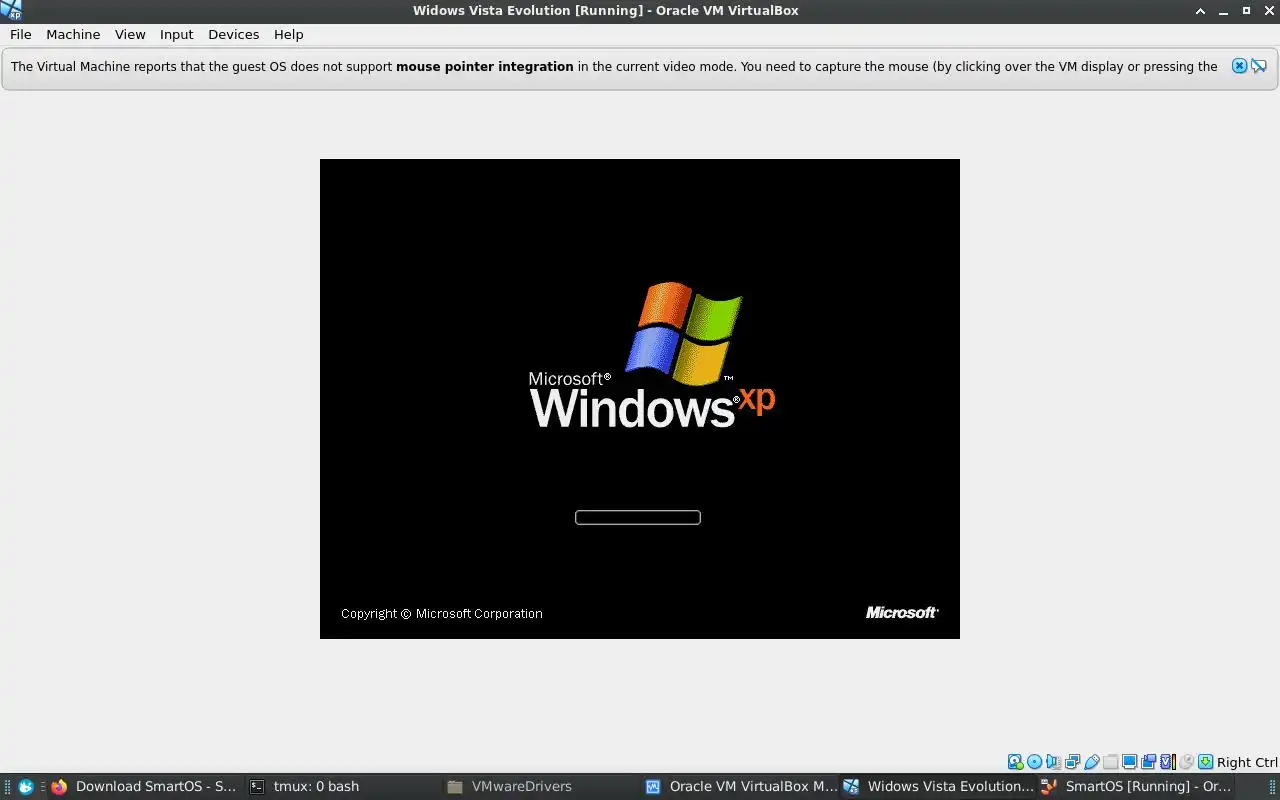1280x800 pixels.
Task: Click the USB devices status icon
Action: tap(1091, 762)
